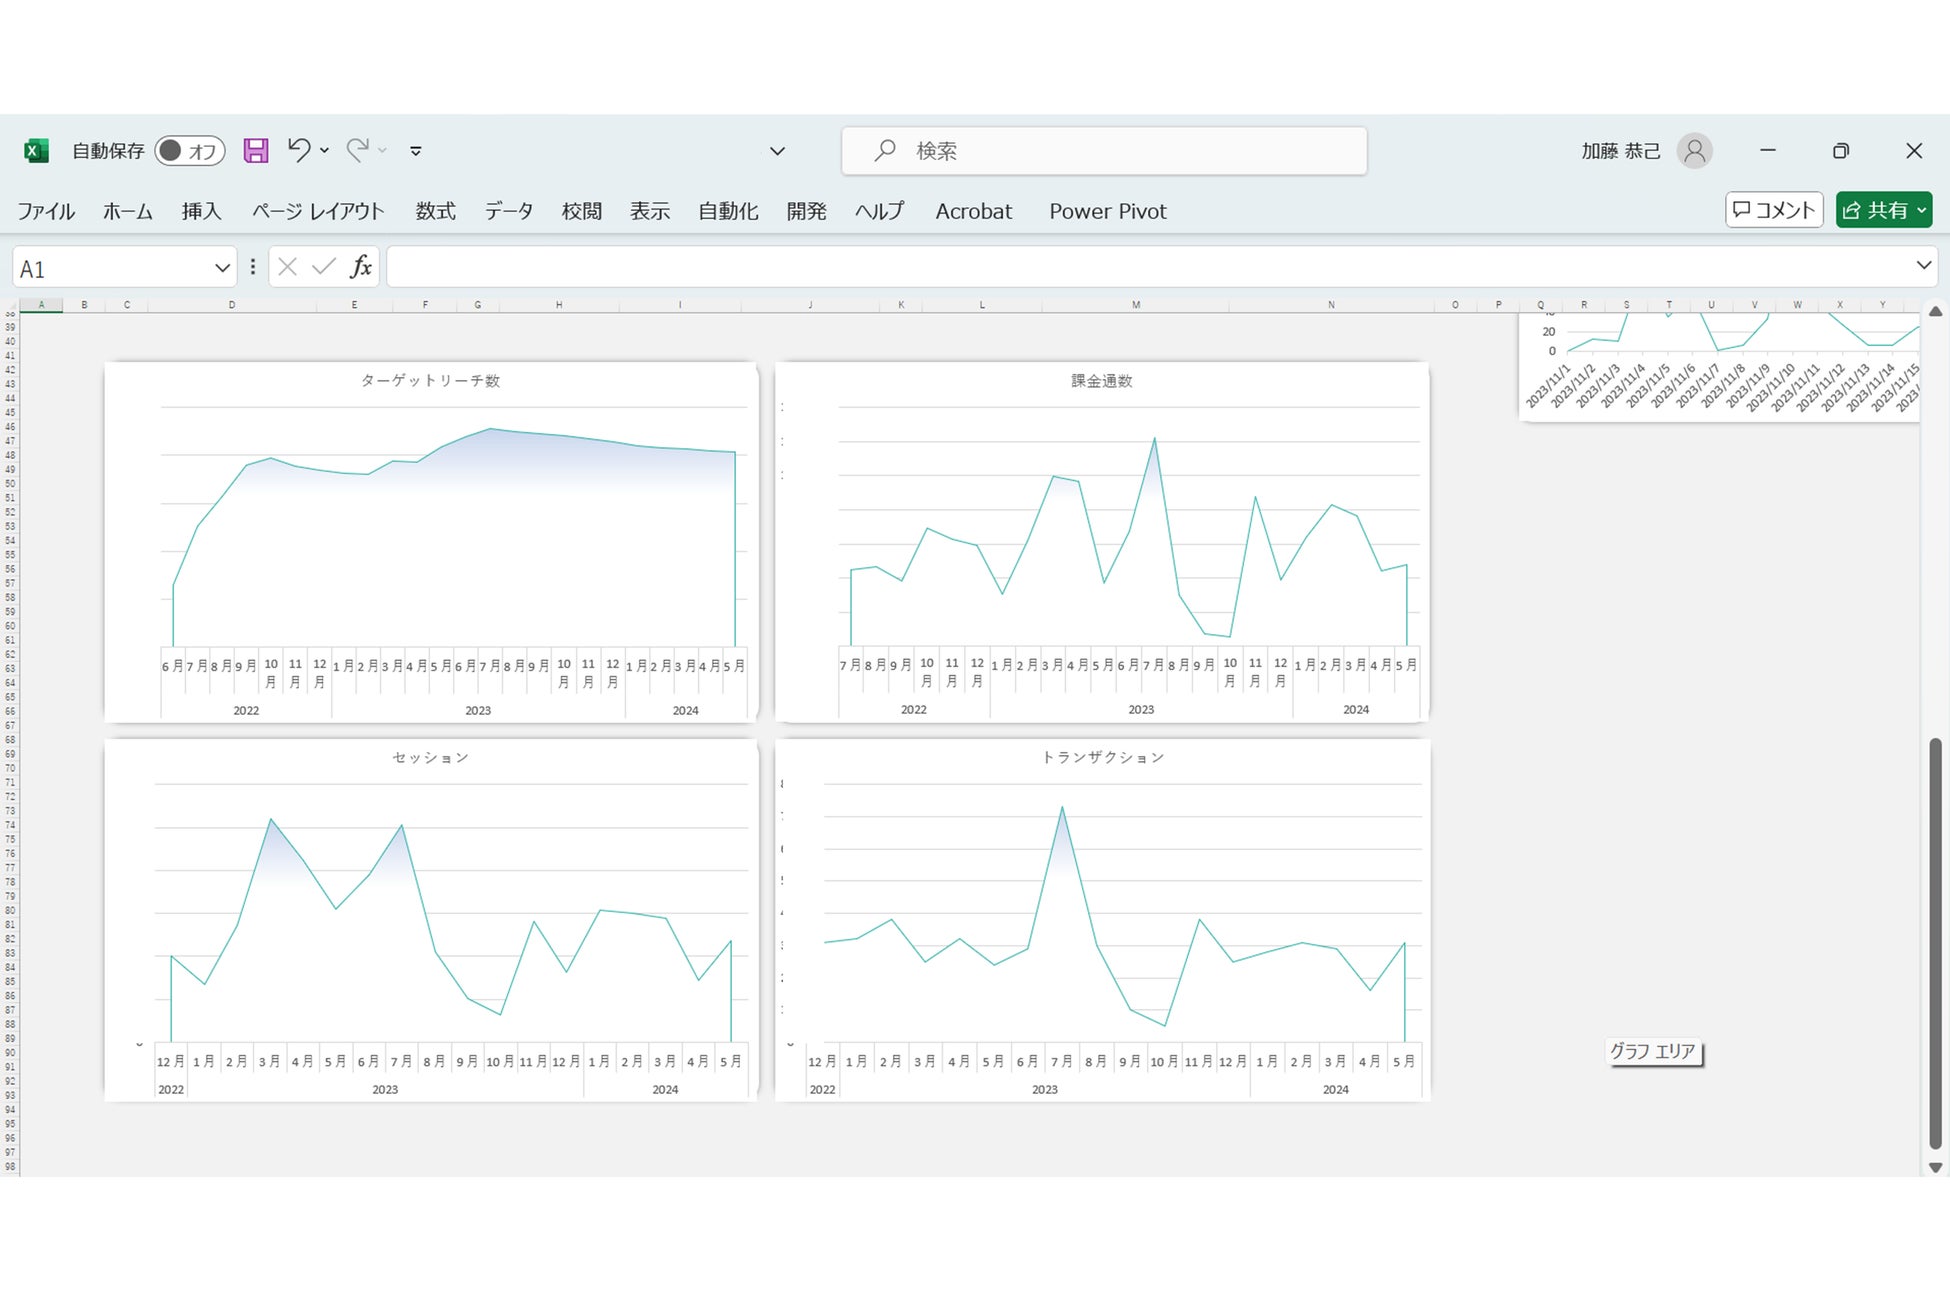
Task: Click the formula bar cancel X icon
Action: [288, 267]
